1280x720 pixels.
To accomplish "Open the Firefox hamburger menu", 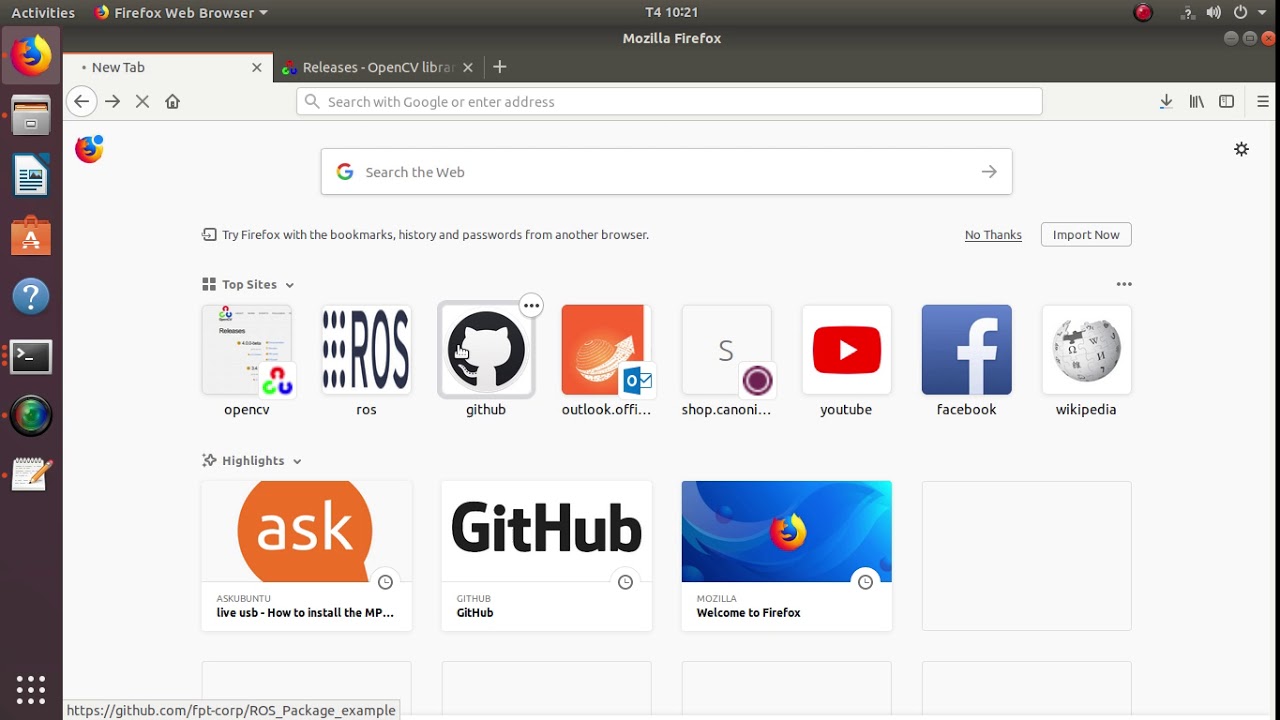I will pyautogui.click(x=1263, y=101).
